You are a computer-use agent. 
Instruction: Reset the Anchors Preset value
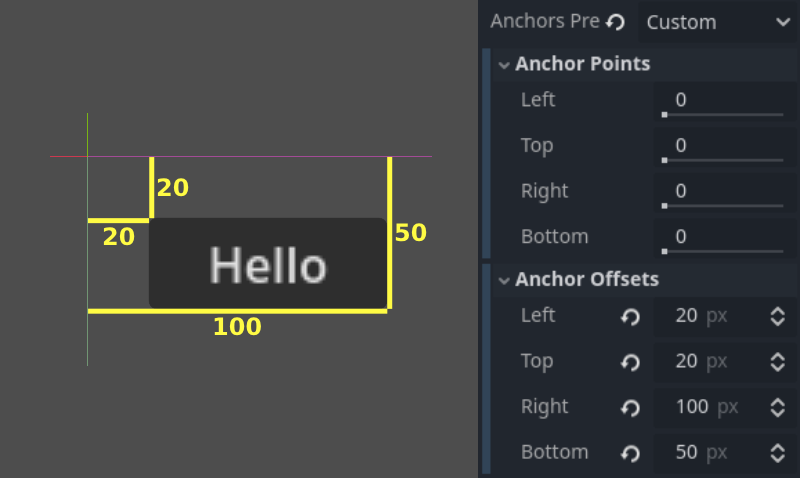tap(616, 21)
